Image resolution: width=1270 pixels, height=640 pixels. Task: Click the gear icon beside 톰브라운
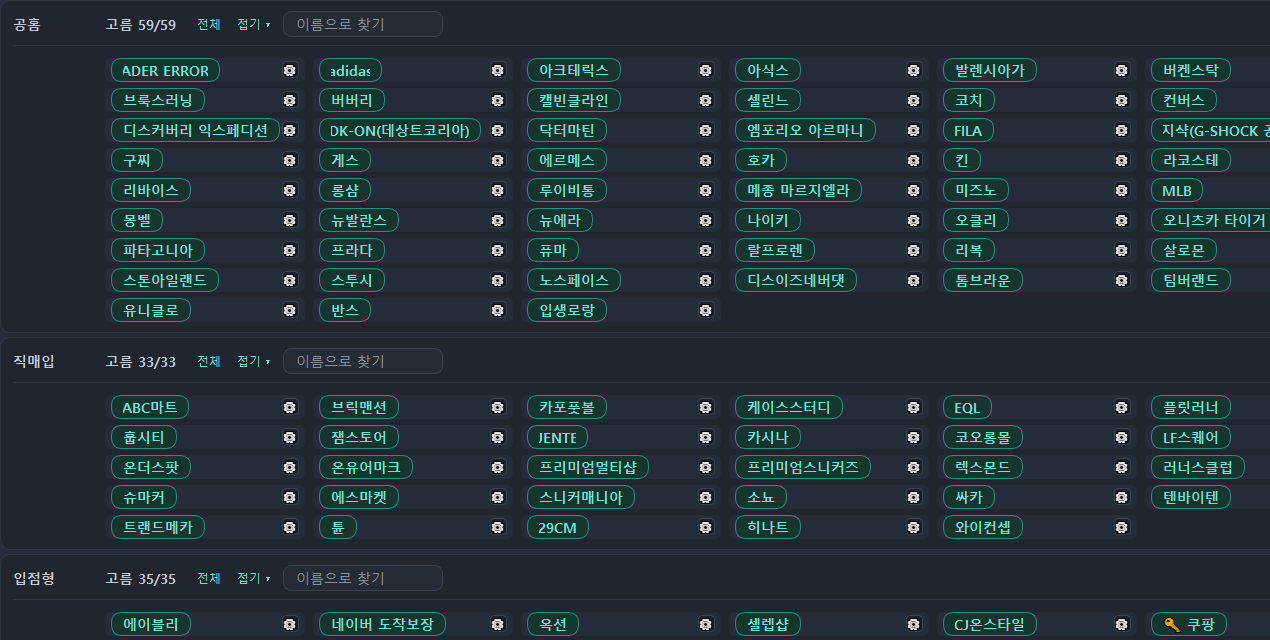1122,280
